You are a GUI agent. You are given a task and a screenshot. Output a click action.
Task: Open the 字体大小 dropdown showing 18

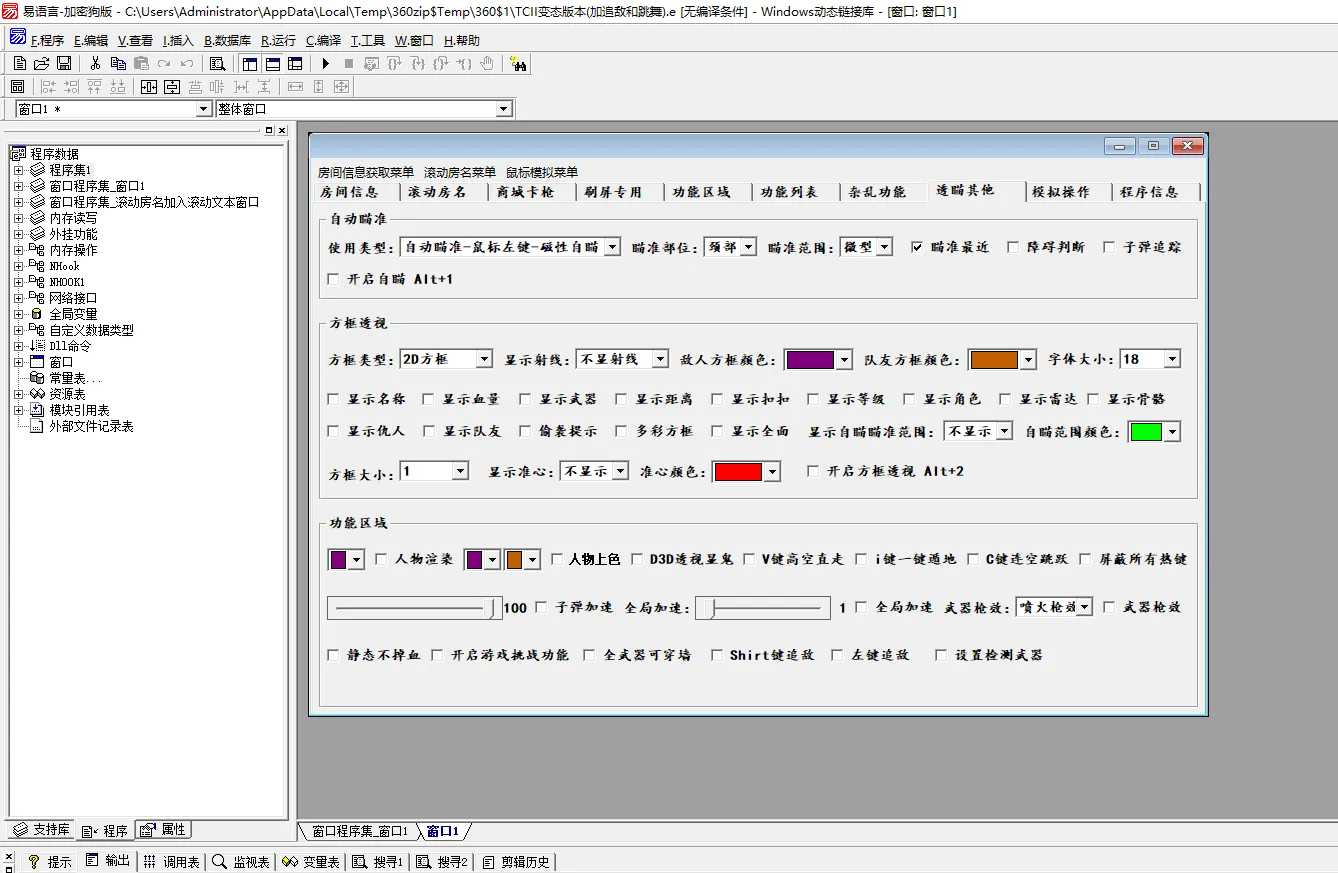[x=1172, y=359]
